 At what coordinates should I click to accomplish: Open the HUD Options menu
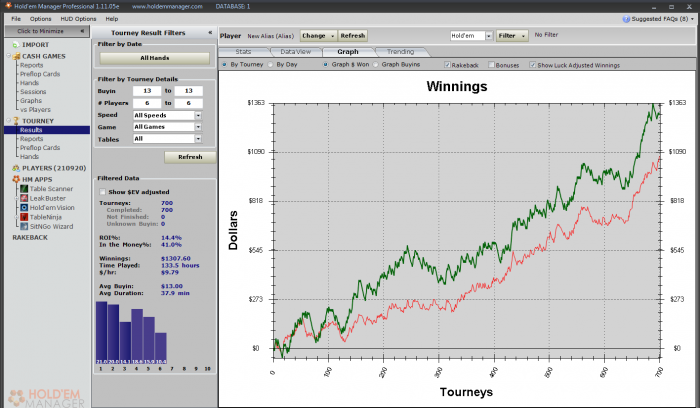coord(78,19)
